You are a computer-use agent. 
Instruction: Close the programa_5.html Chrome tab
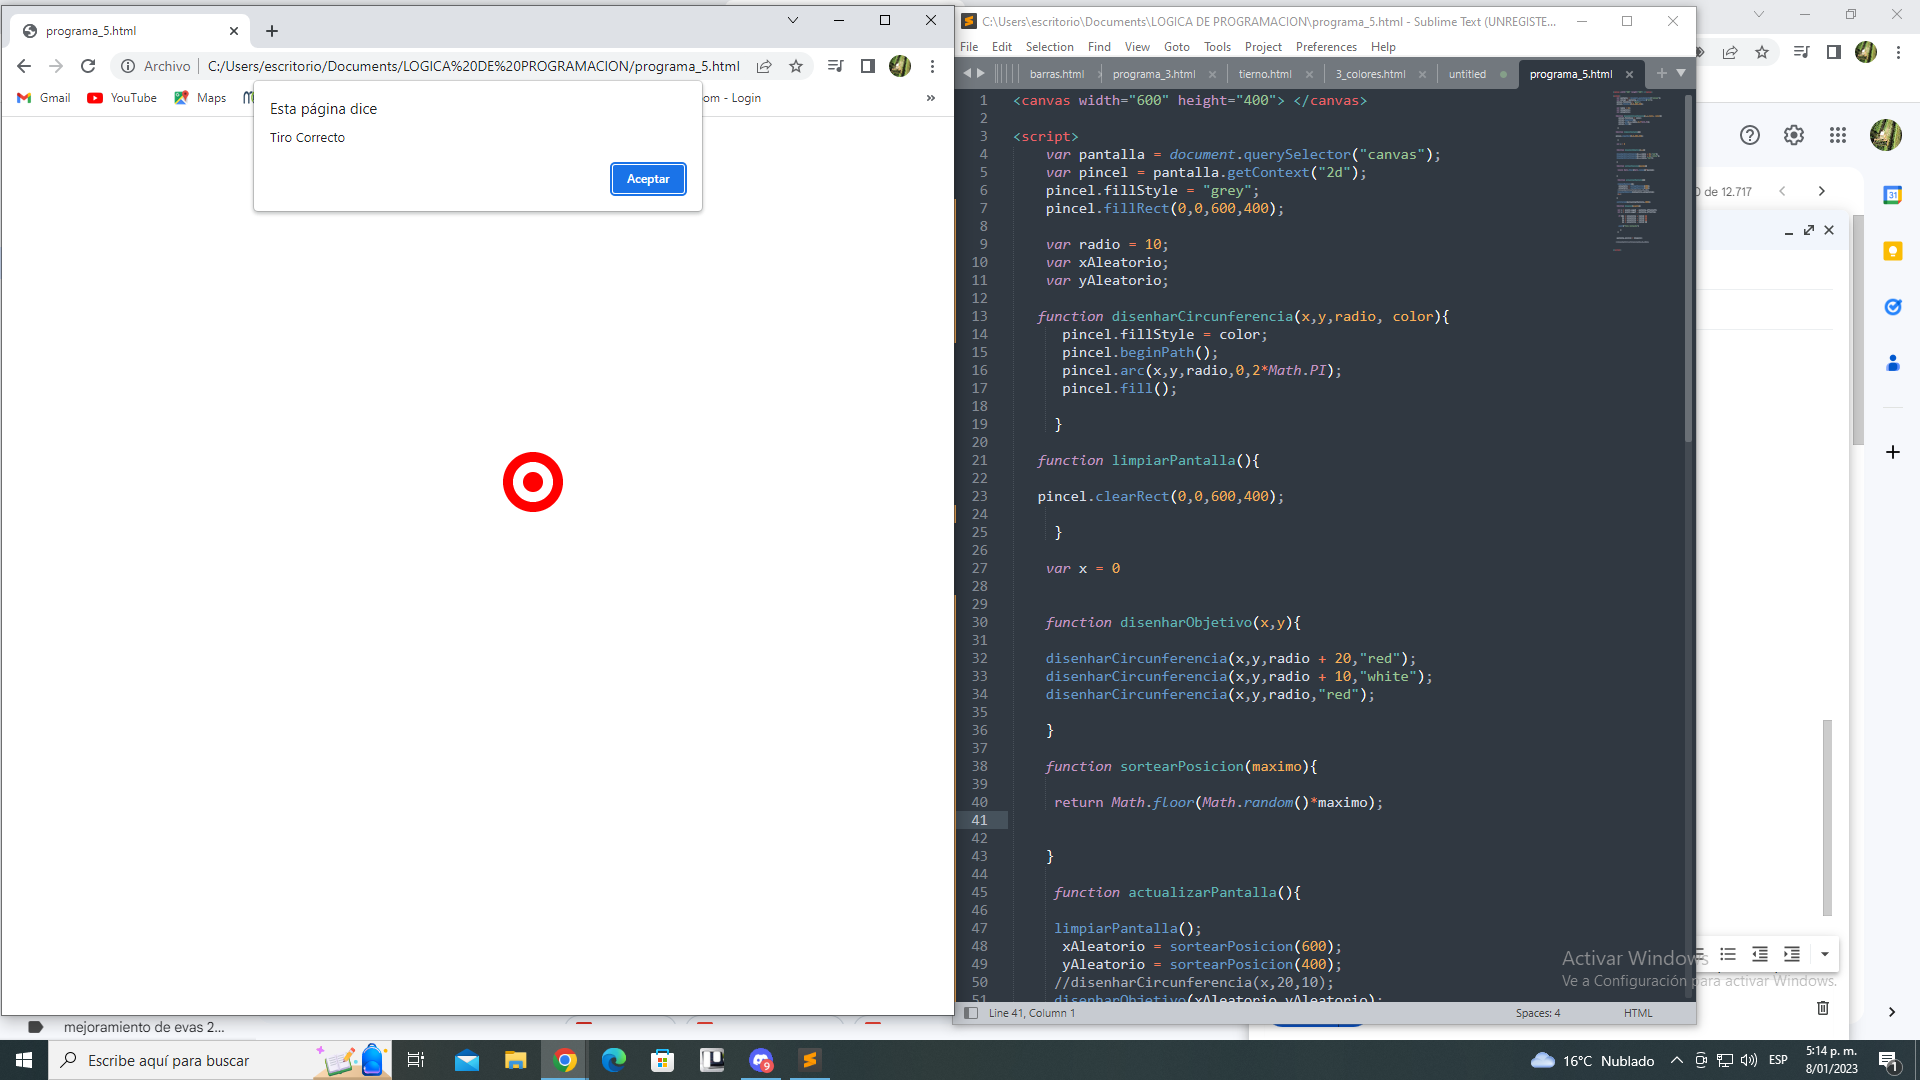[234, 31]
